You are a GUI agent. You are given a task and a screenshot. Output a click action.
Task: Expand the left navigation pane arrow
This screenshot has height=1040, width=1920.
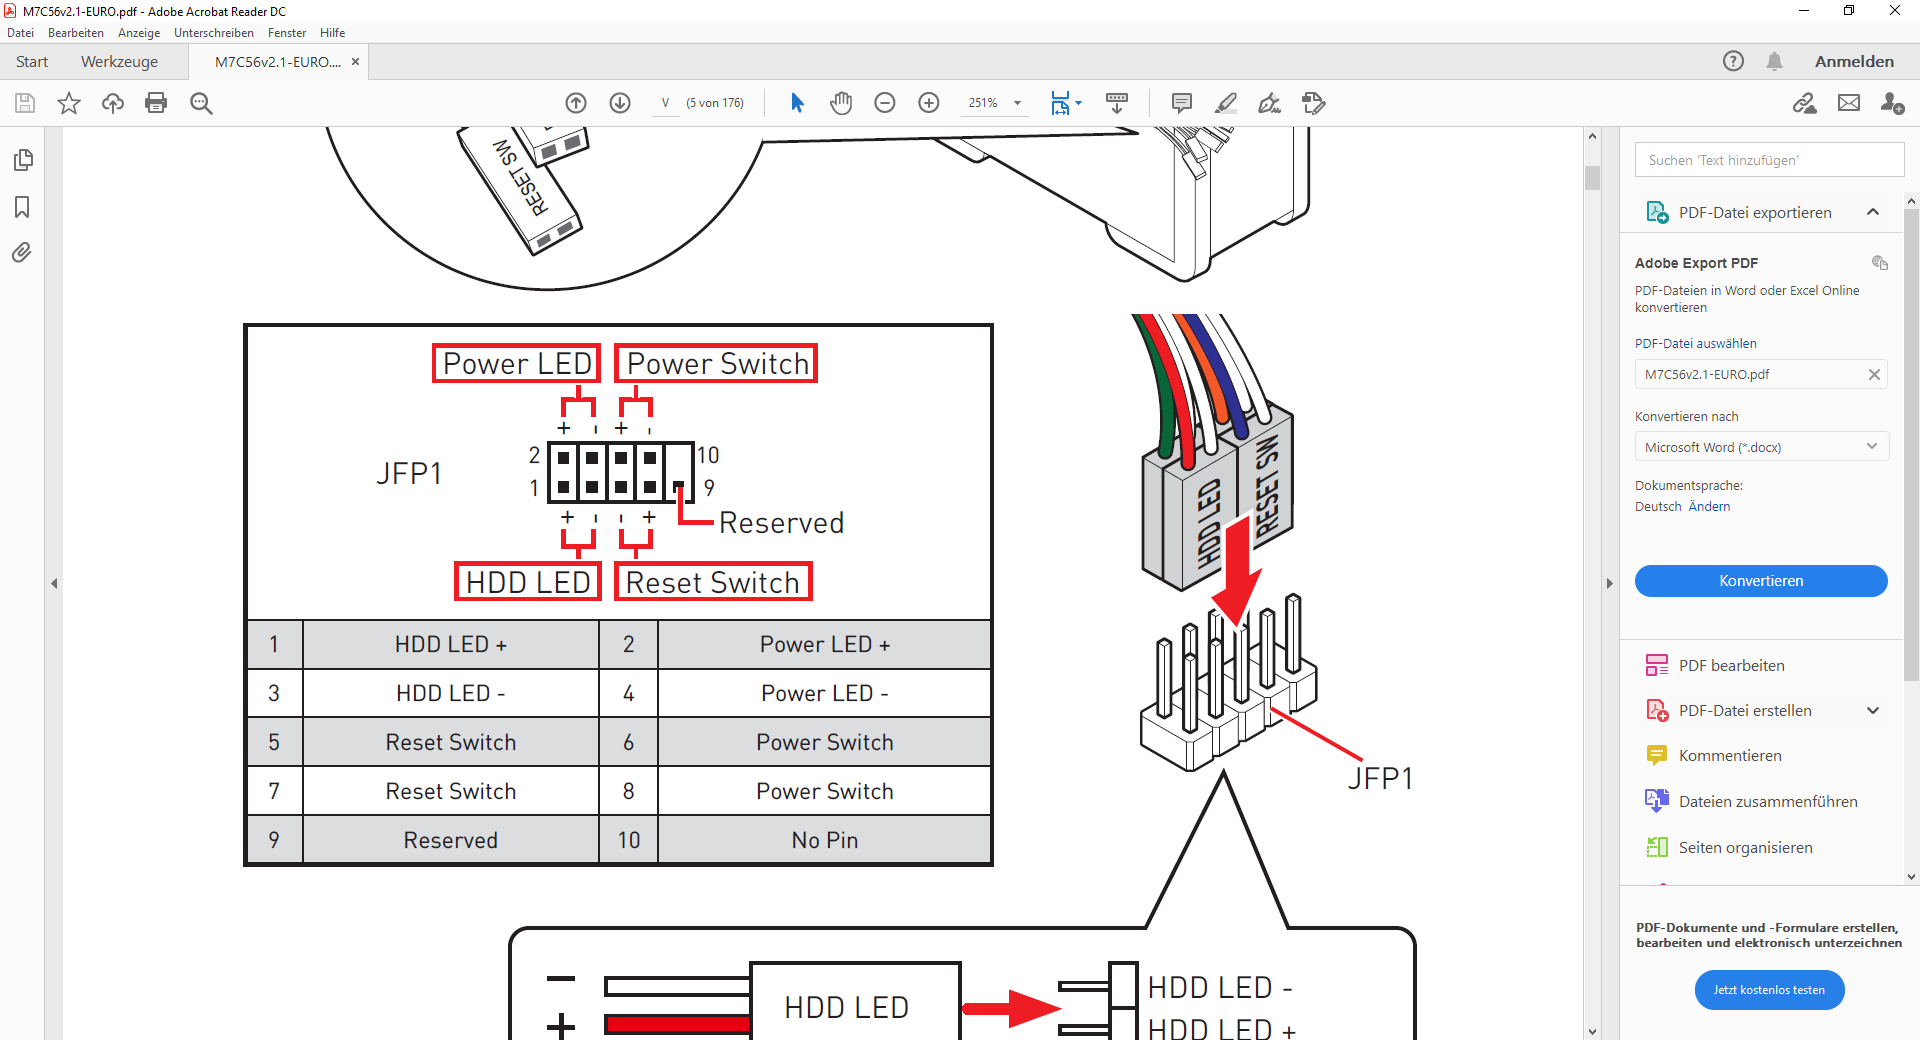click(x=54, y=583)
